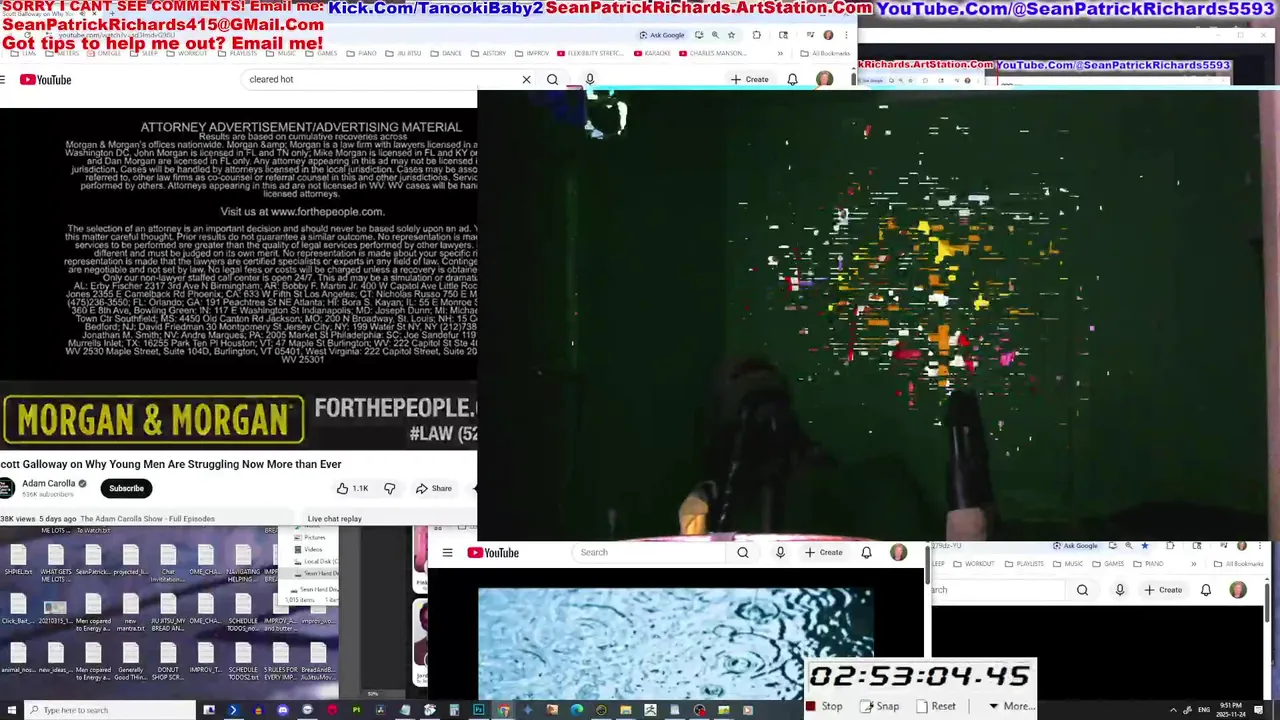Subscribe to Adam Carolla channel
Viewport: 1280px width, 720px height.
click(x=126, y=488)
